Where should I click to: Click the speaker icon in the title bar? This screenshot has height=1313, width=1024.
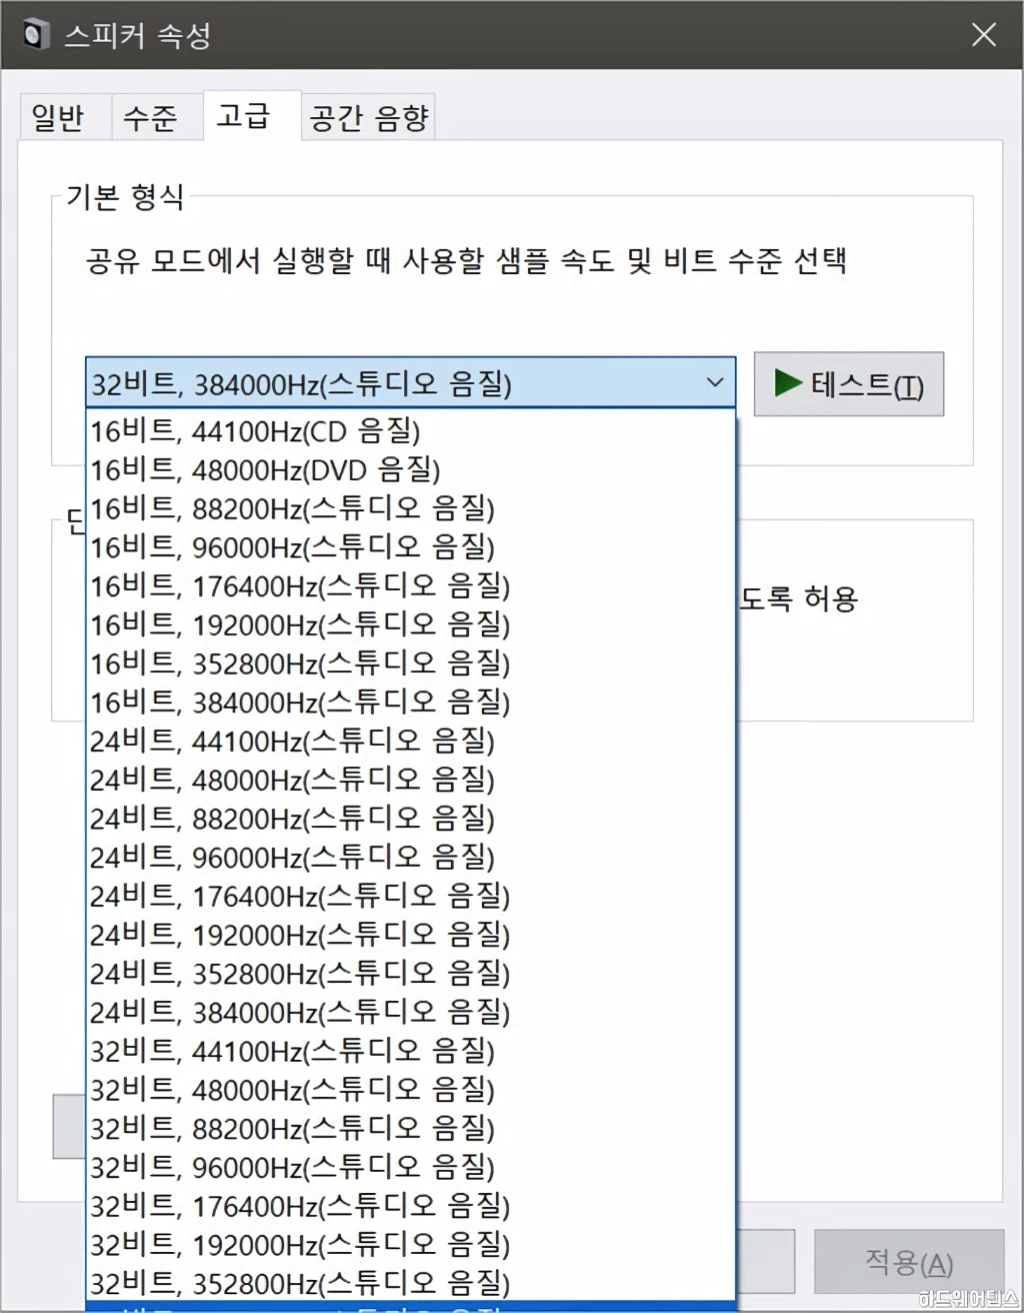tap(36, 35)
